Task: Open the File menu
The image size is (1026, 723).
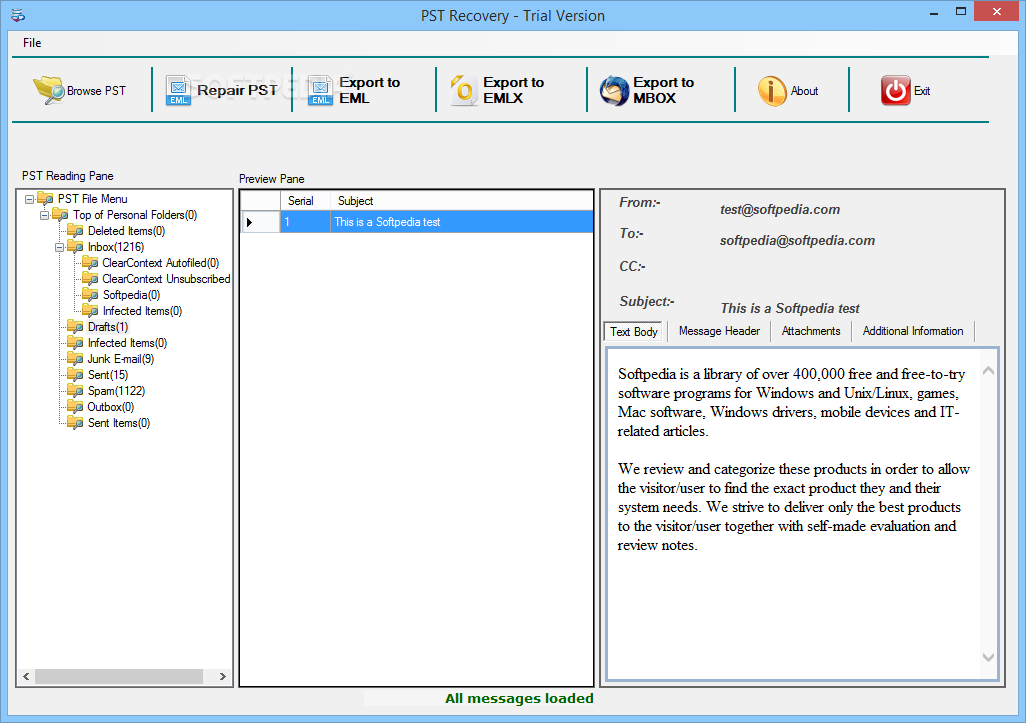Action: [32, 43]
